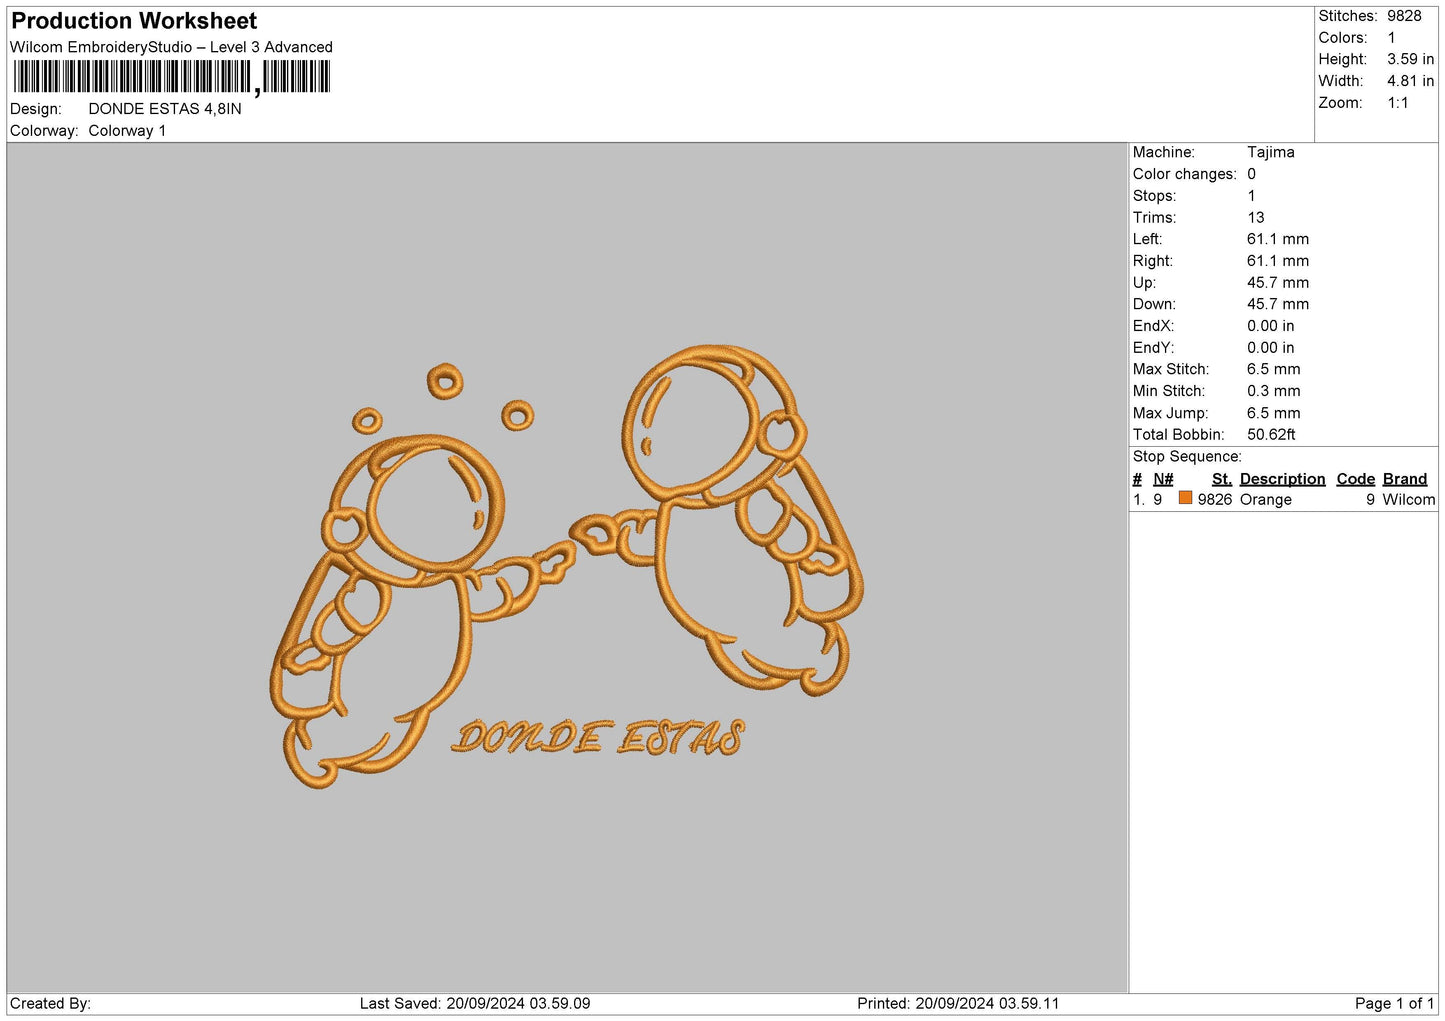Click the Production Worksheet title

[x=134, y=21]
